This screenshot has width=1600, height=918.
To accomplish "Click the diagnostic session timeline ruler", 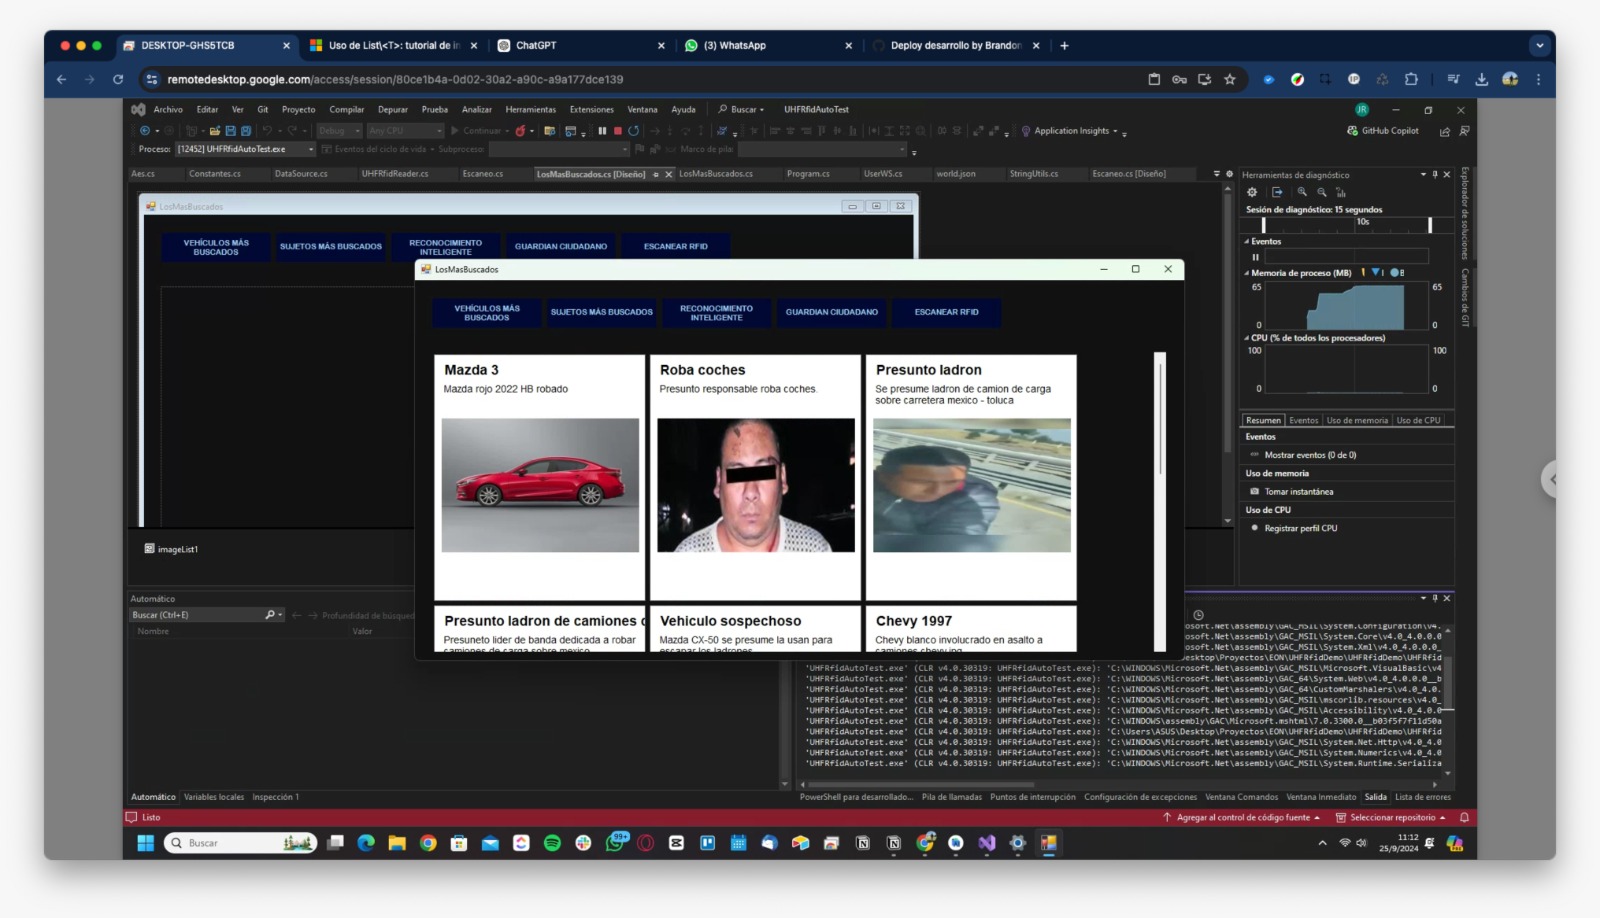I will pyautogui.click(x=1346, y=225).
